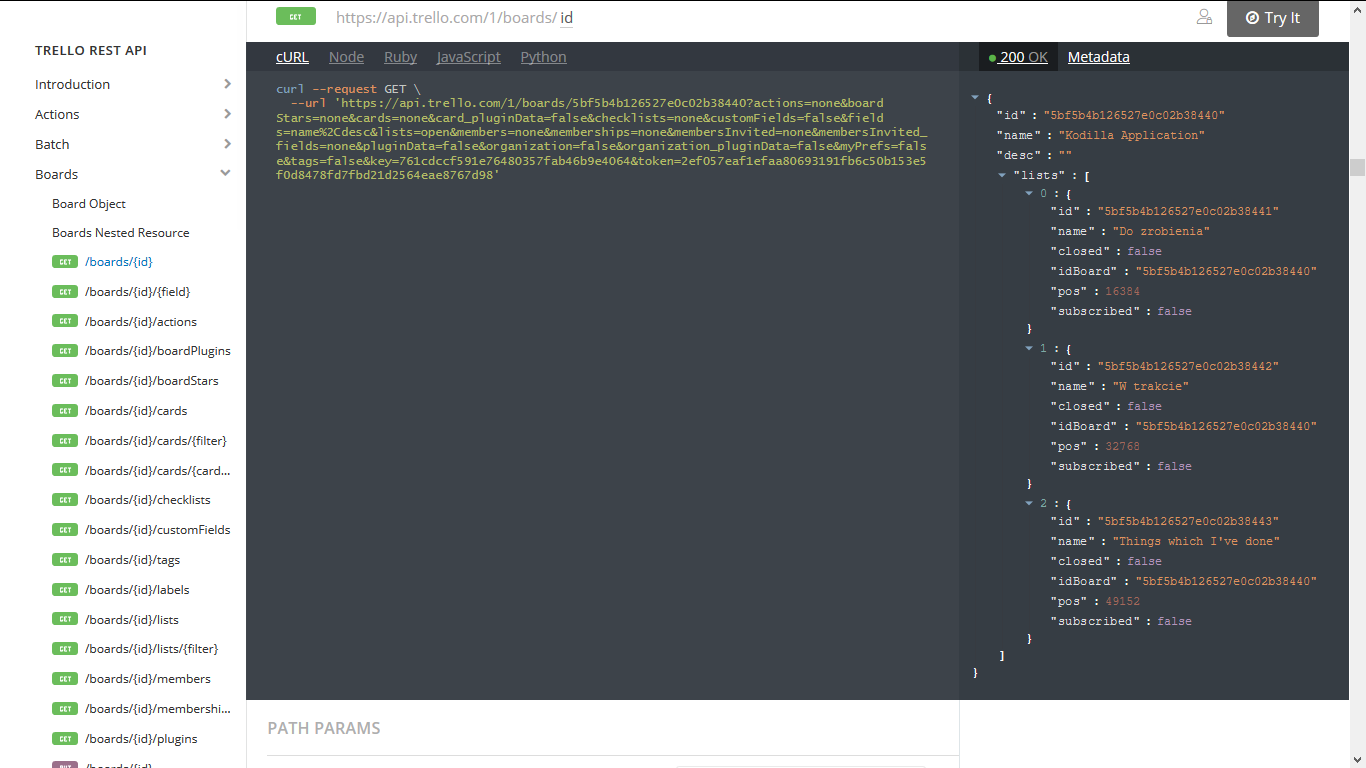Image resolution: width=1366 pixels, height=768 pixels.
Task: Open the /boards/{id}/membershi… endpoint
Action: [158, 709]
